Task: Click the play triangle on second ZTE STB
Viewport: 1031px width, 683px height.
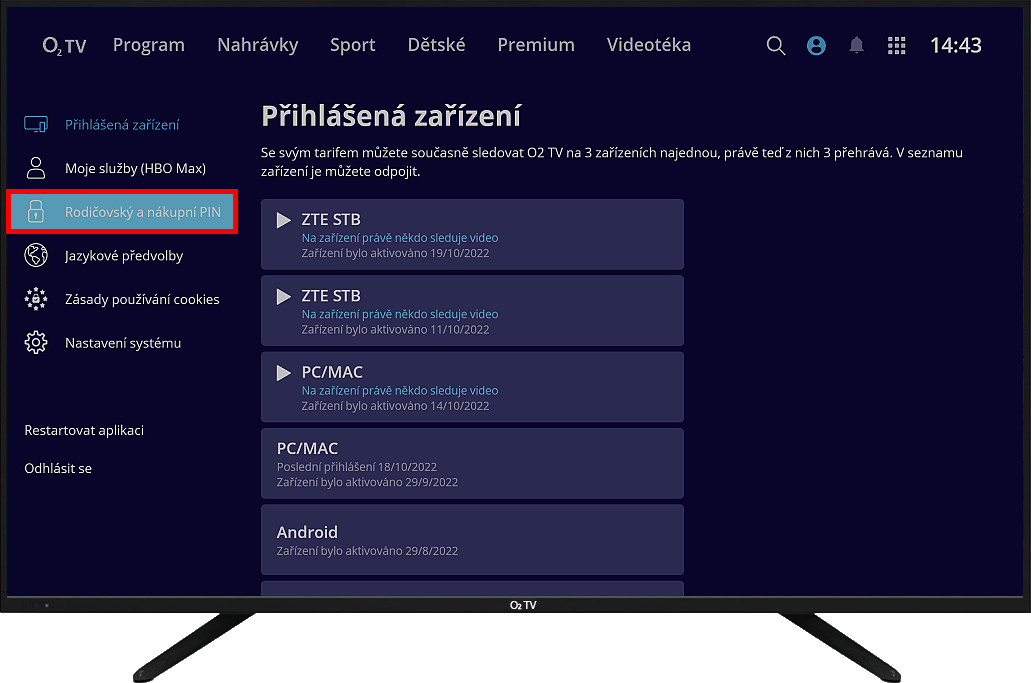Action: click(284, 296)
